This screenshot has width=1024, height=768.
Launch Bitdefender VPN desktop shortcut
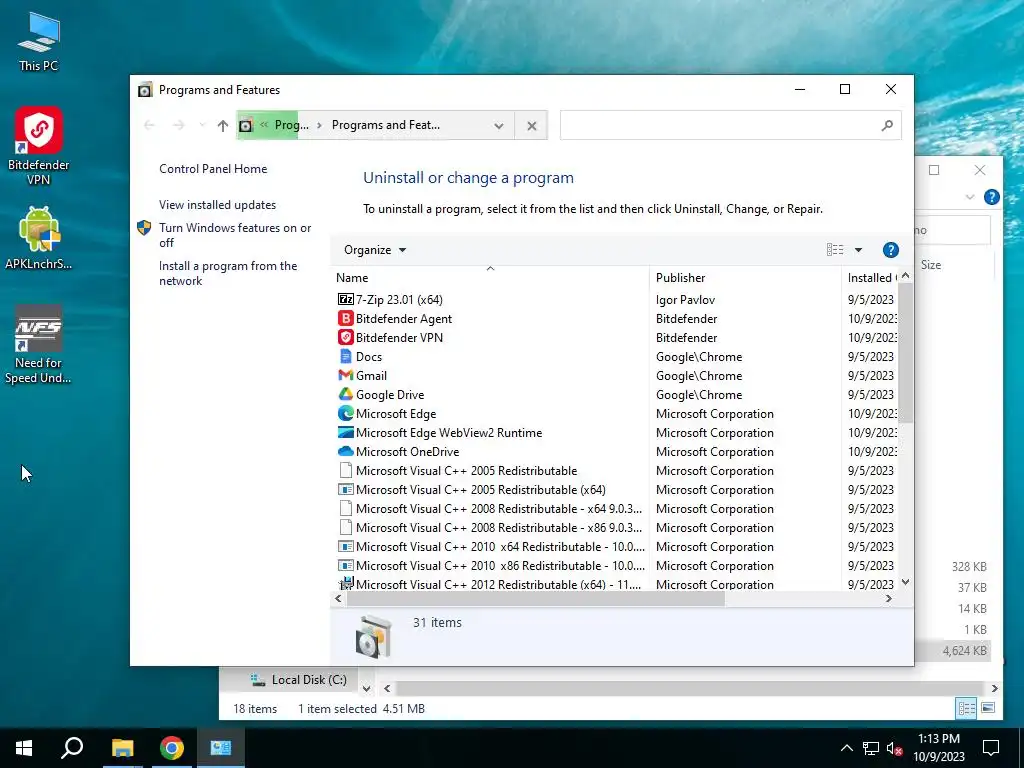pos(39,146)
